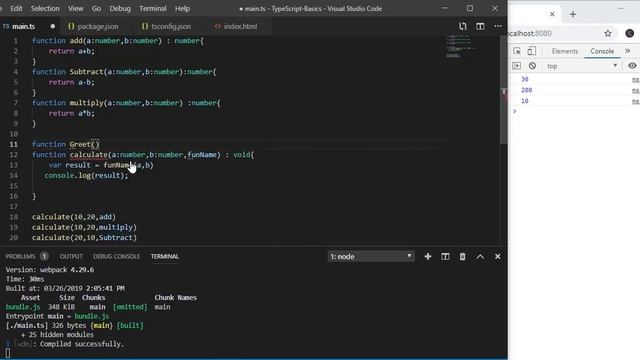The width and height of the screenshot is (640, 360).
Task: Click calculate(10,20,multiply) on line 19
Action: [84, 227]
